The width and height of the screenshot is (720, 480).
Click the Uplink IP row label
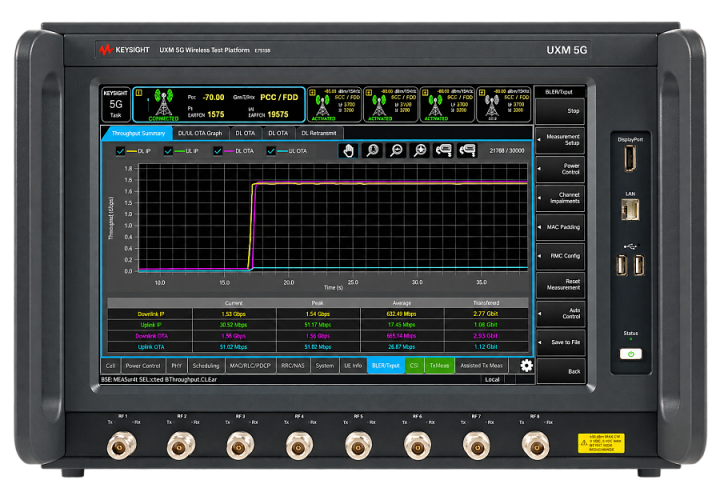(151, 325)
